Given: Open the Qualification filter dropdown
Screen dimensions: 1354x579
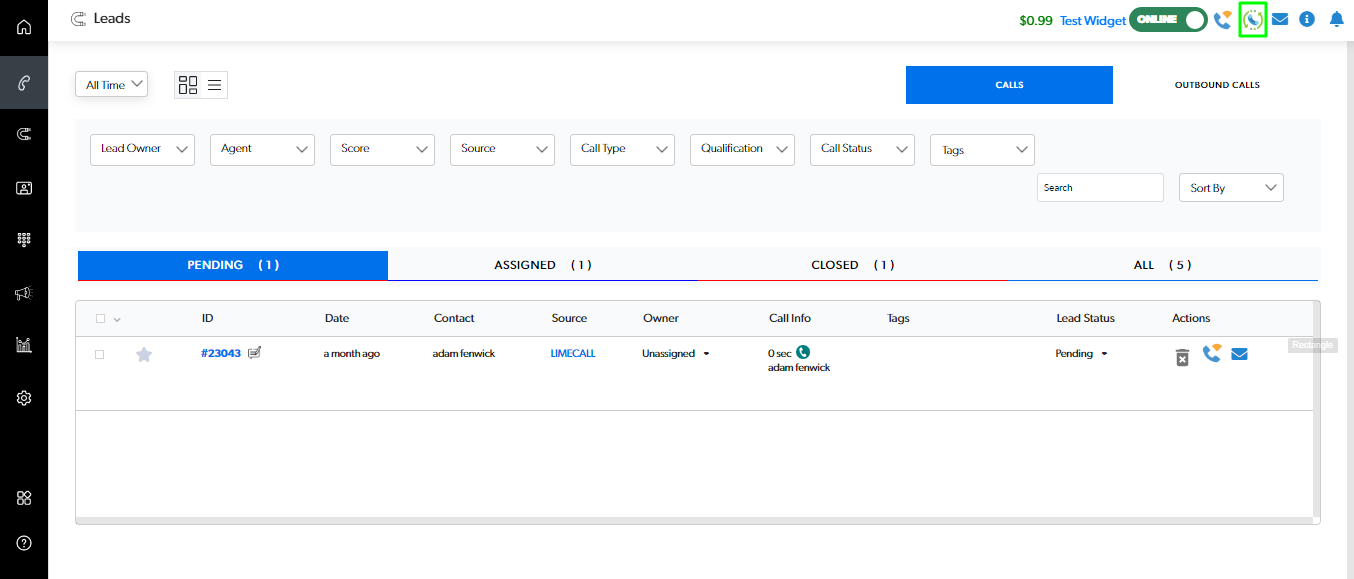Looking at the screenshot, I should [x=742, y=149].
